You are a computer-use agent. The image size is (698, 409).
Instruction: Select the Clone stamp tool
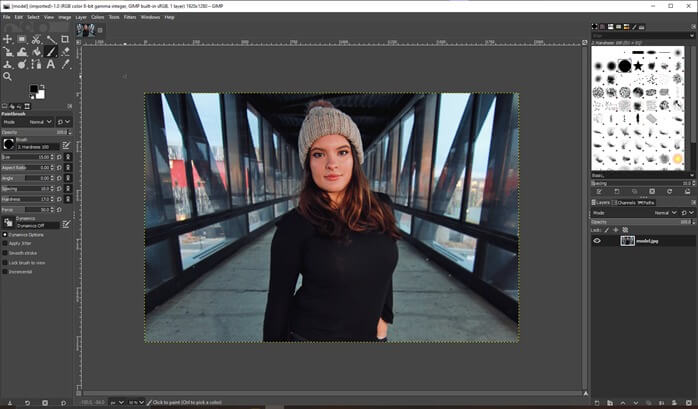[8, 65]
